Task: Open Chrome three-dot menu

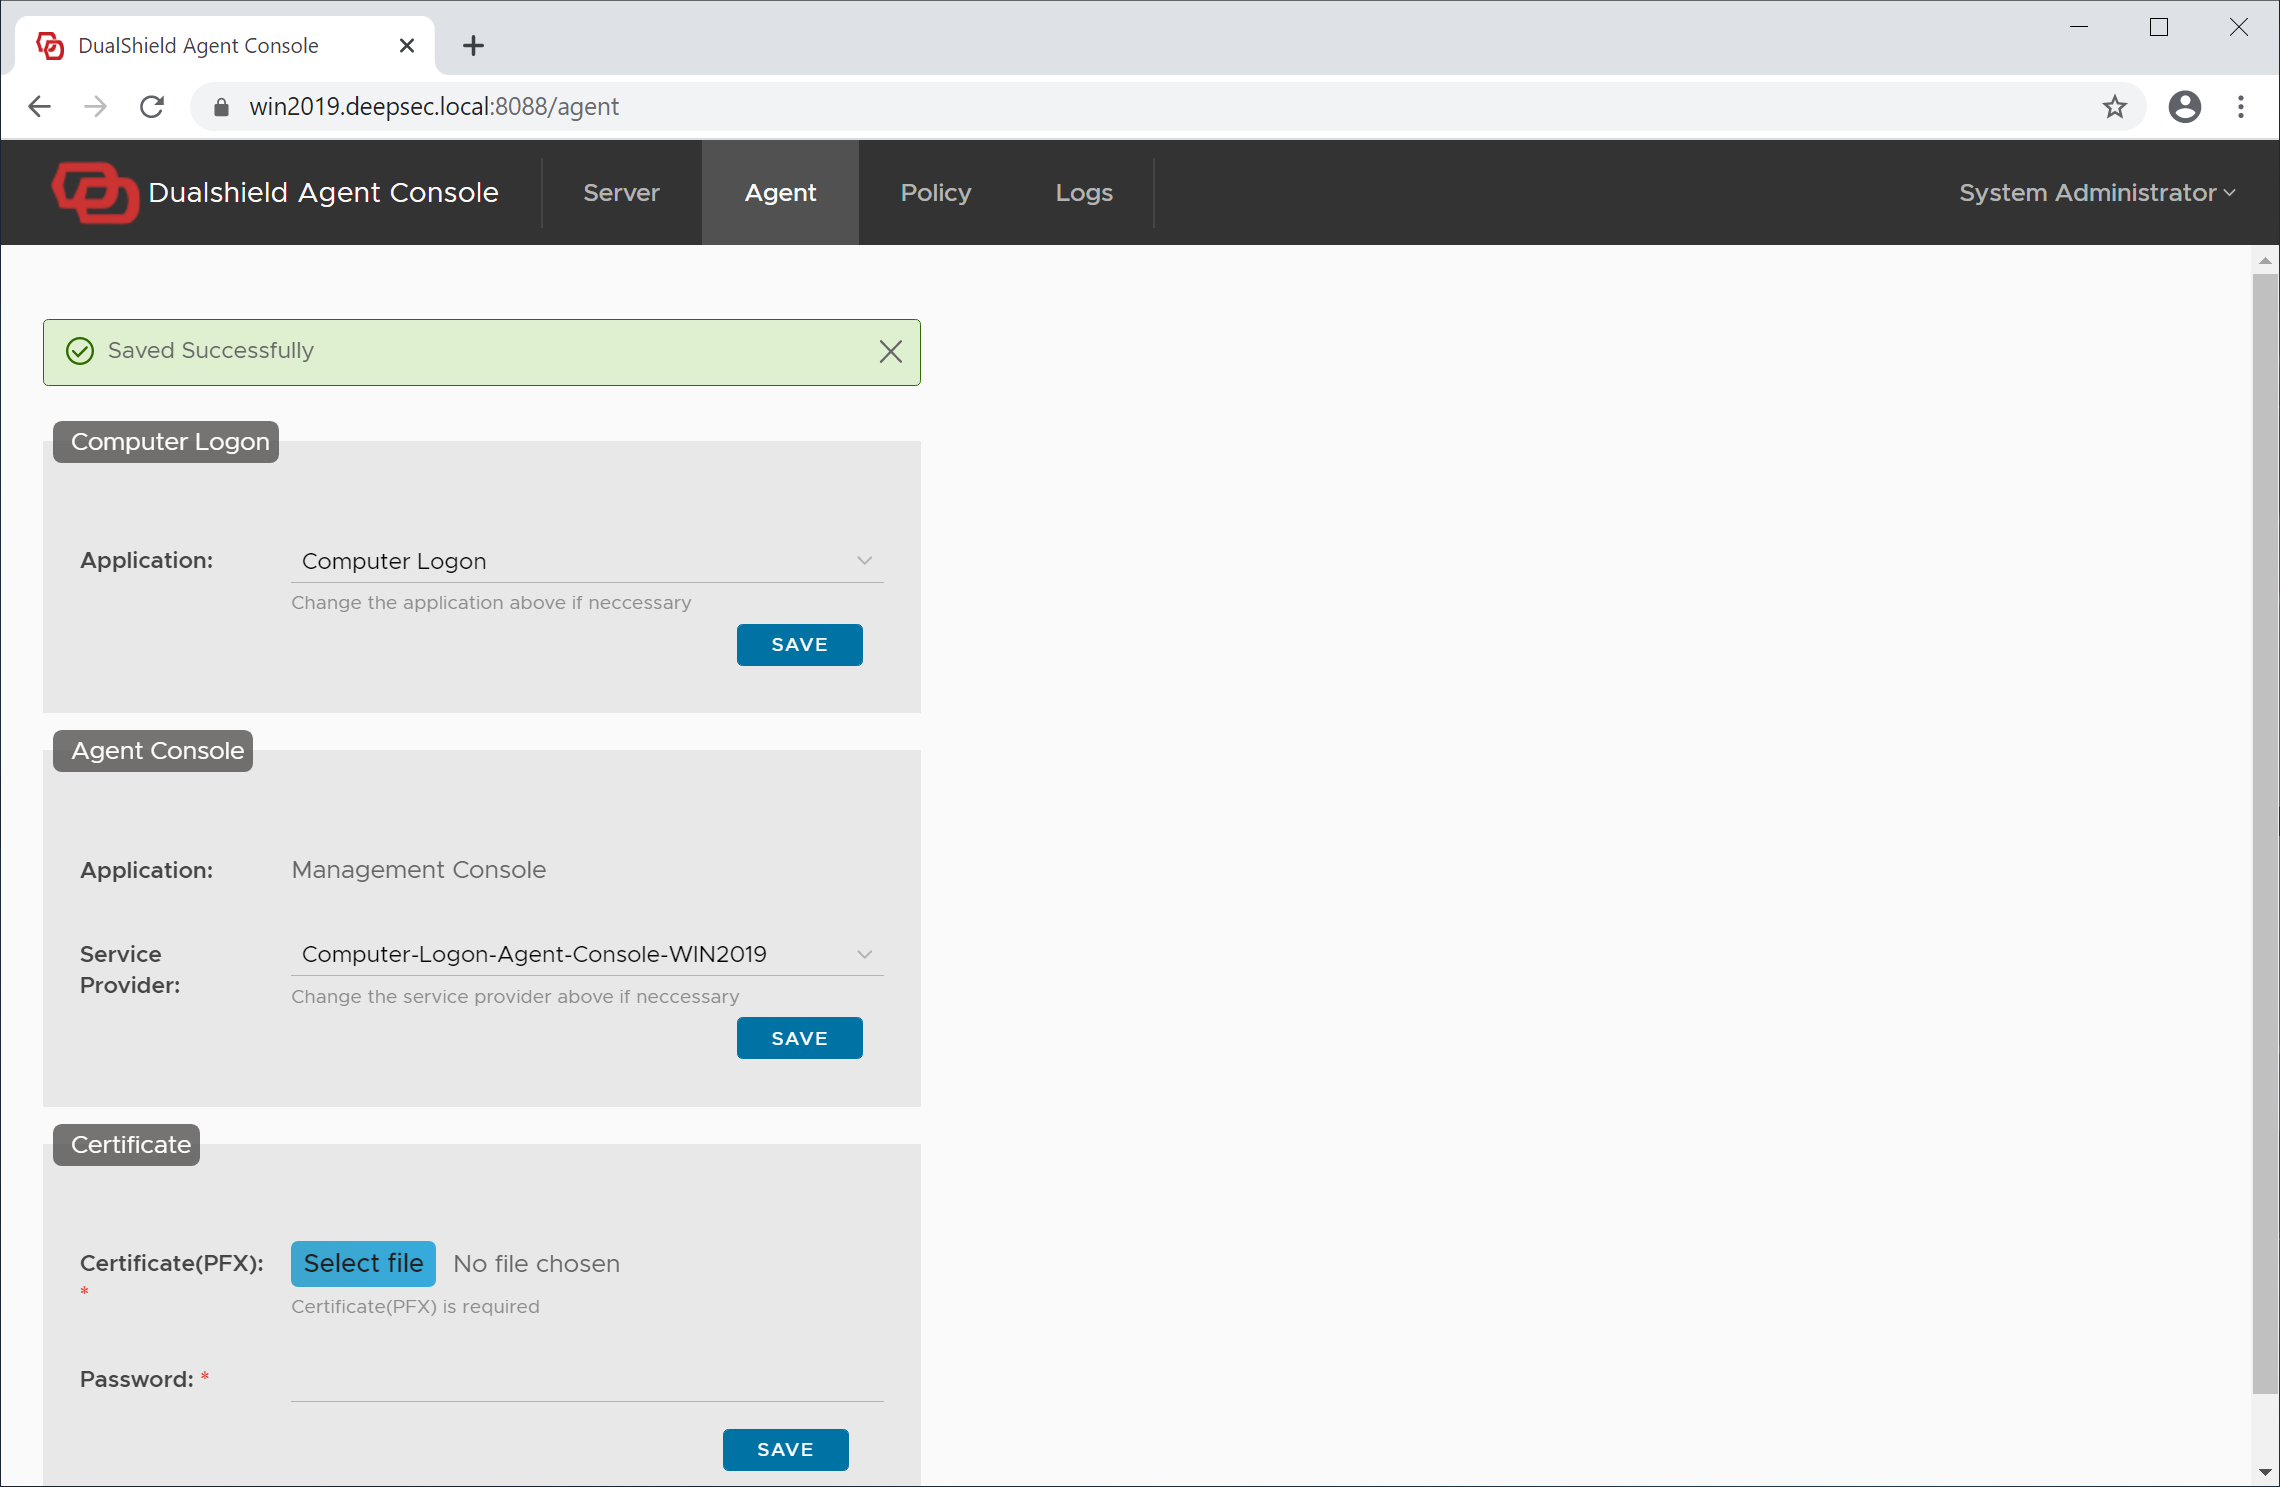Action: (2241, 106)
